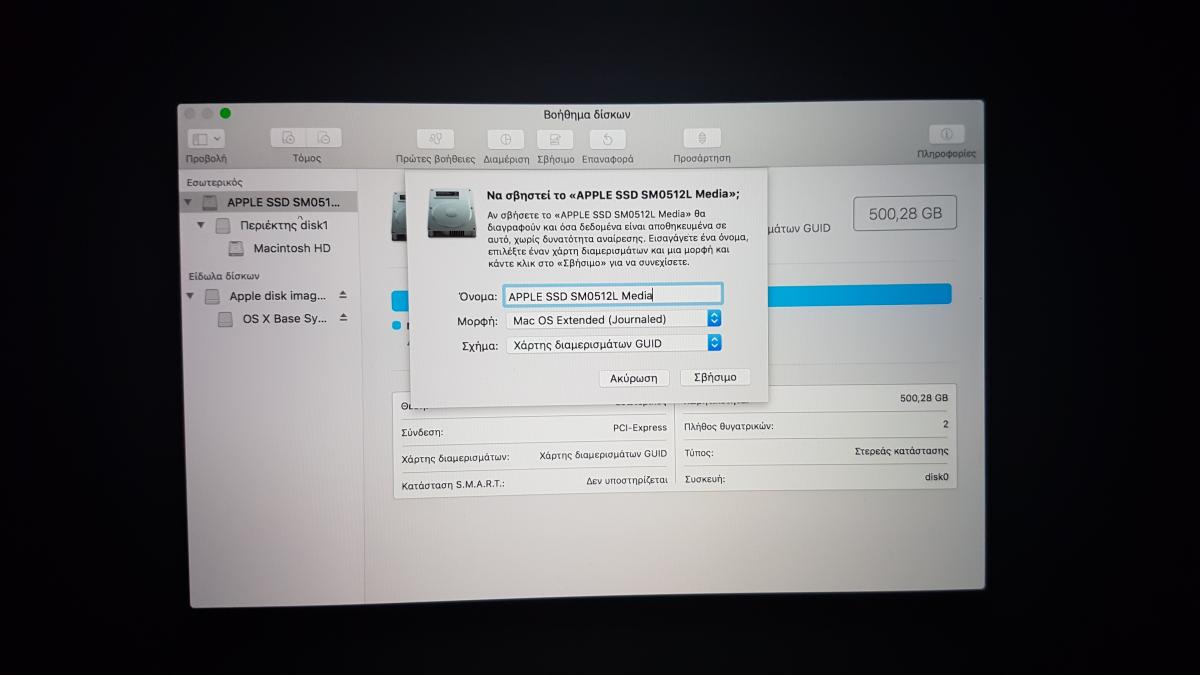Click Περιέκτης disk1 container icon
The width and height of the screenshot is (1200, 675).
pyautogui.click(x=223, y=226)
